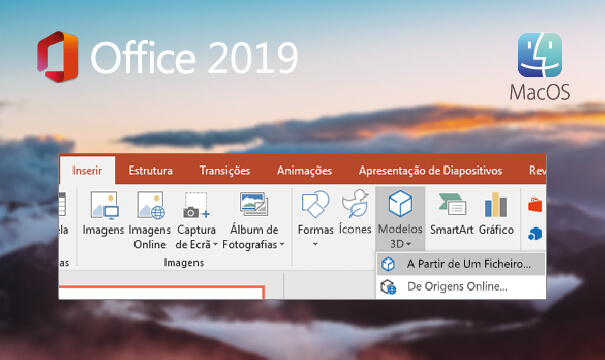Expand the Formas dropdown arrow
Screen dimensions: 605x360
pyautogui.click(x=315, y=244)
